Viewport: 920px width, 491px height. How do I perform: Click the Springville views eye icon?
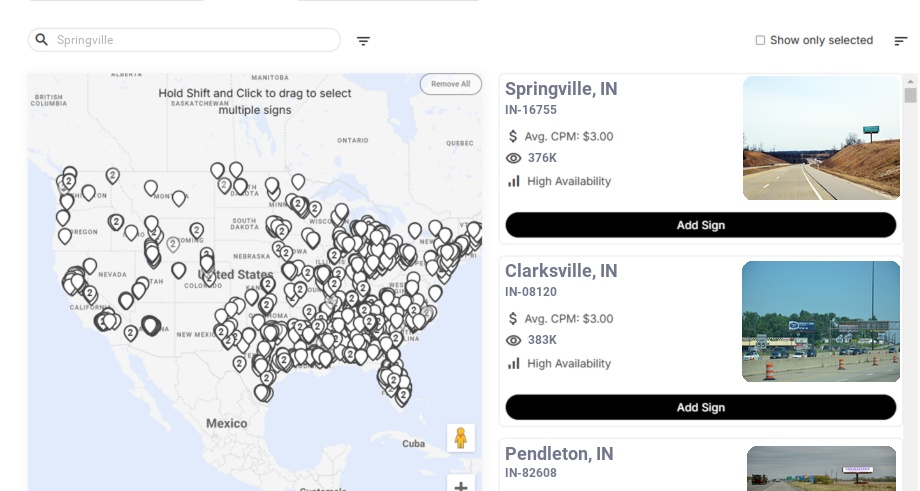pos(514,158)
